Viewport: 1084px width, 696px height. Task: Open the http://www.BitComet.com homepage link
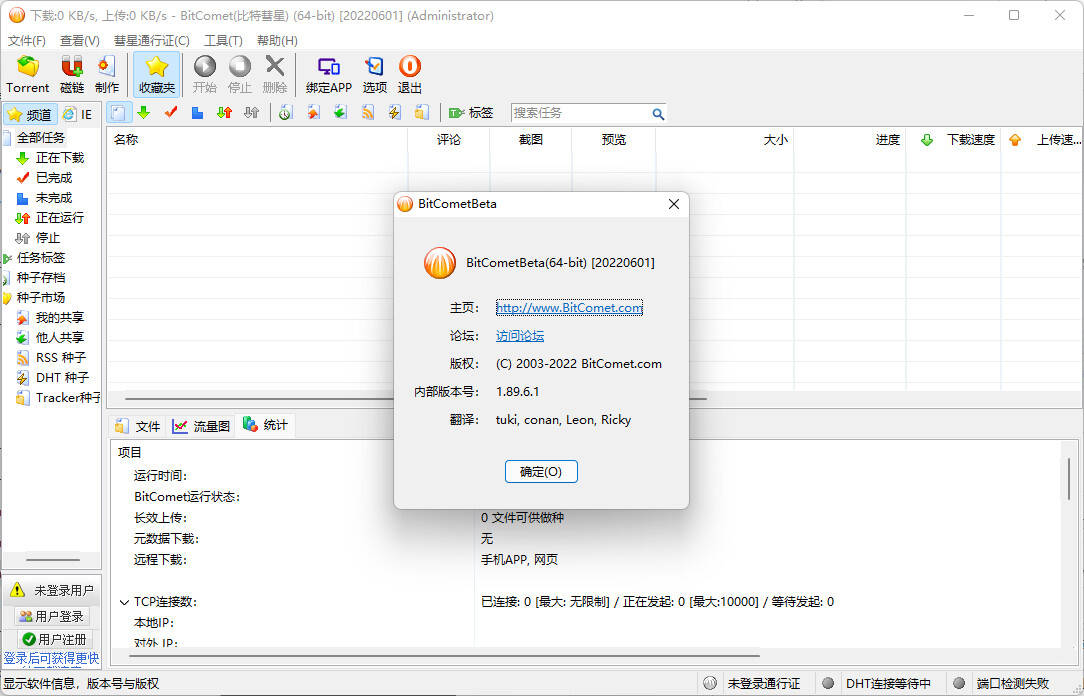click(569, 308)
